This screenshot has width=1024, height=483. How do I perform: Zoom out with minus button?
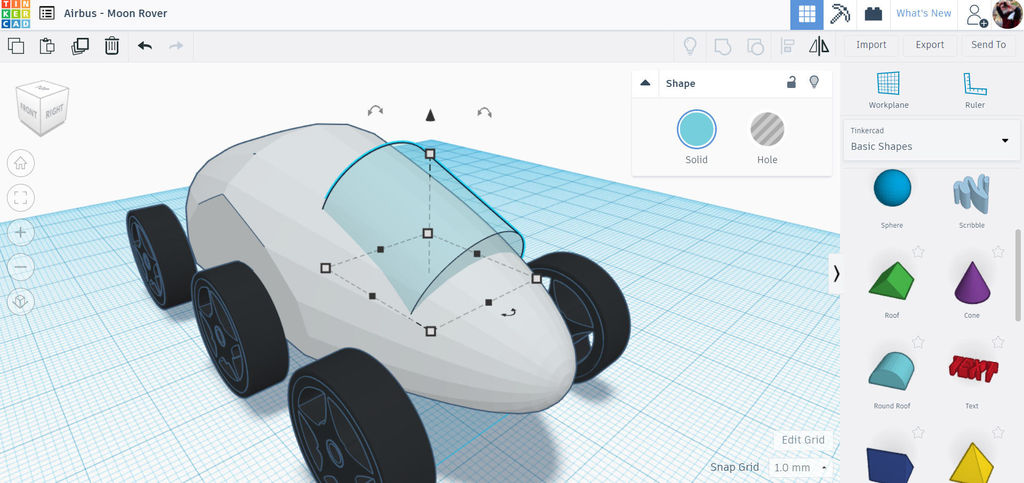coord(20,267)
